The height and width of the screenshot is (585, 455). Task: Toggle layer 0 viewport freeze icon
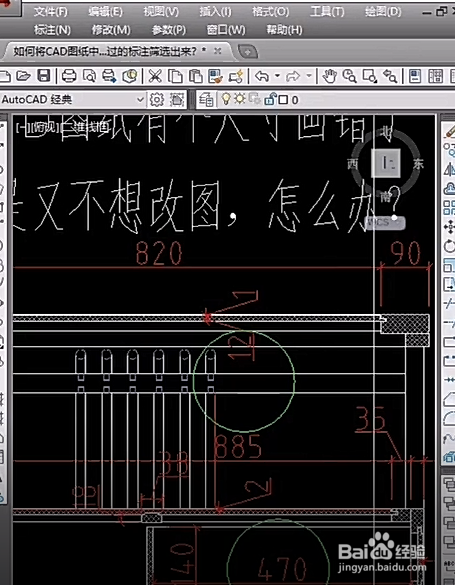pyautogui.click(x=255, y=99)
